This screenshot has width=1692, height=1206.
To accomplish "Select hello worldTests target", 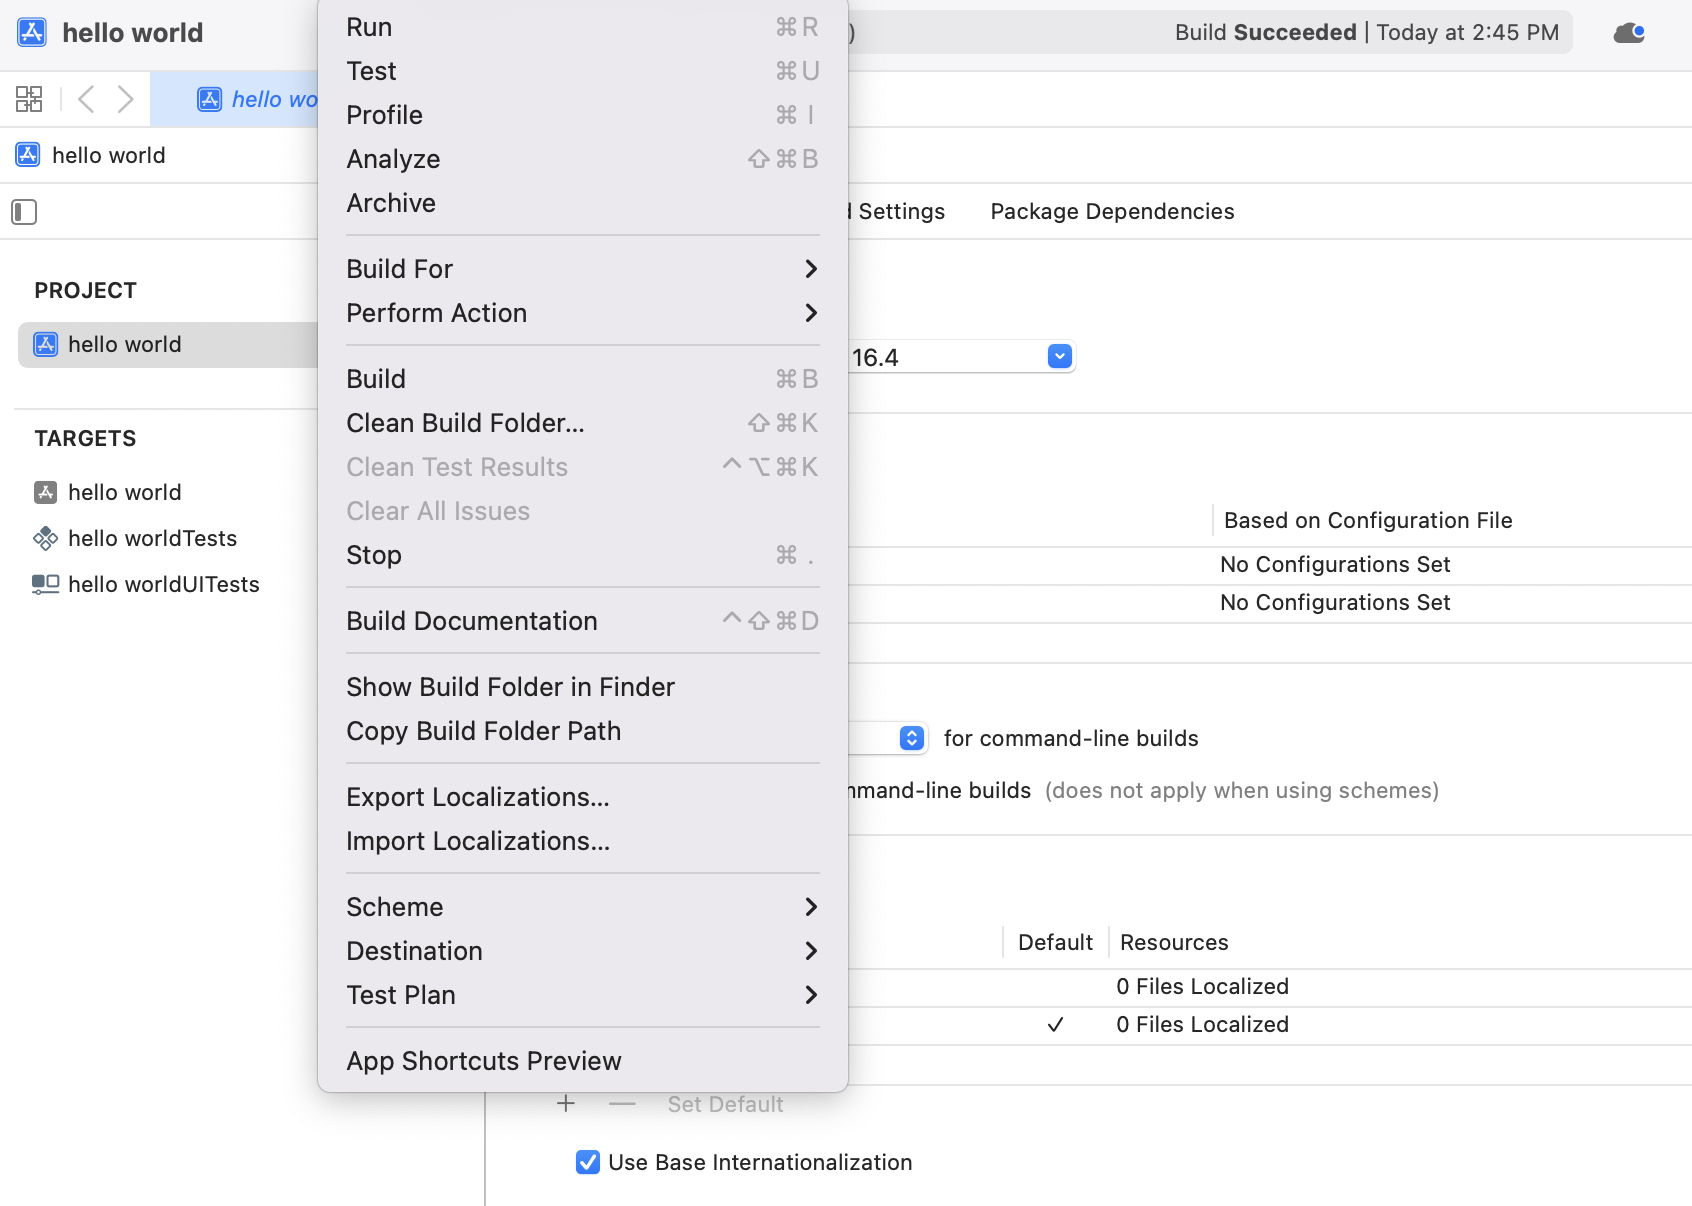I will point(135,538).
